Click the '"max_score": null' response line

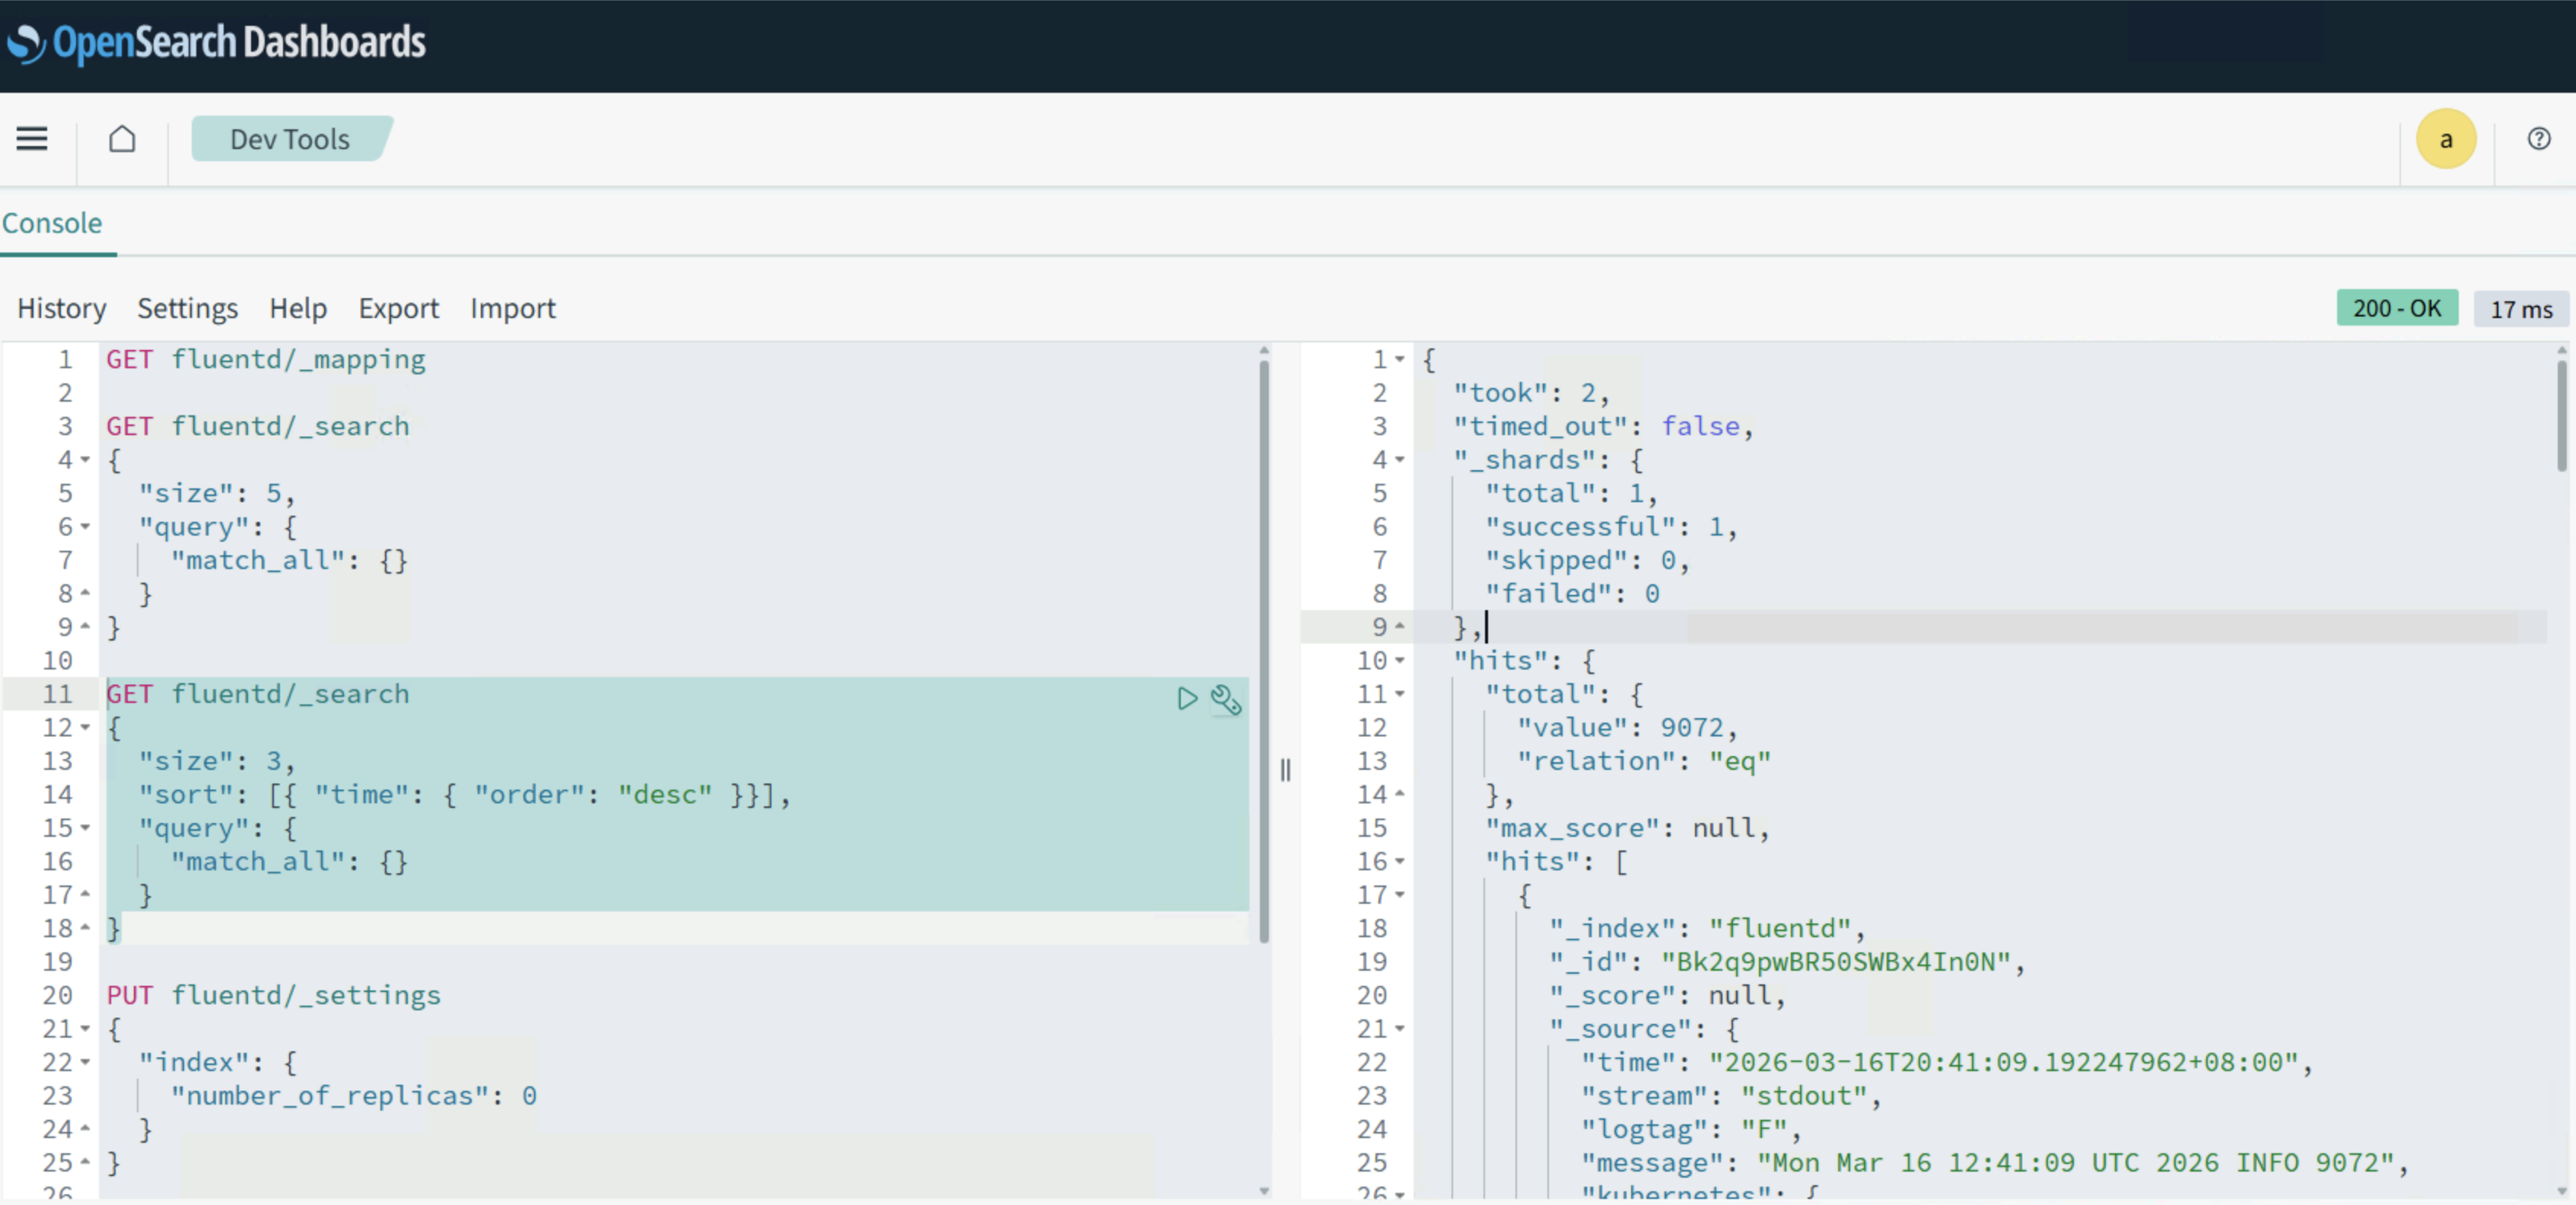coord(1627,828)
